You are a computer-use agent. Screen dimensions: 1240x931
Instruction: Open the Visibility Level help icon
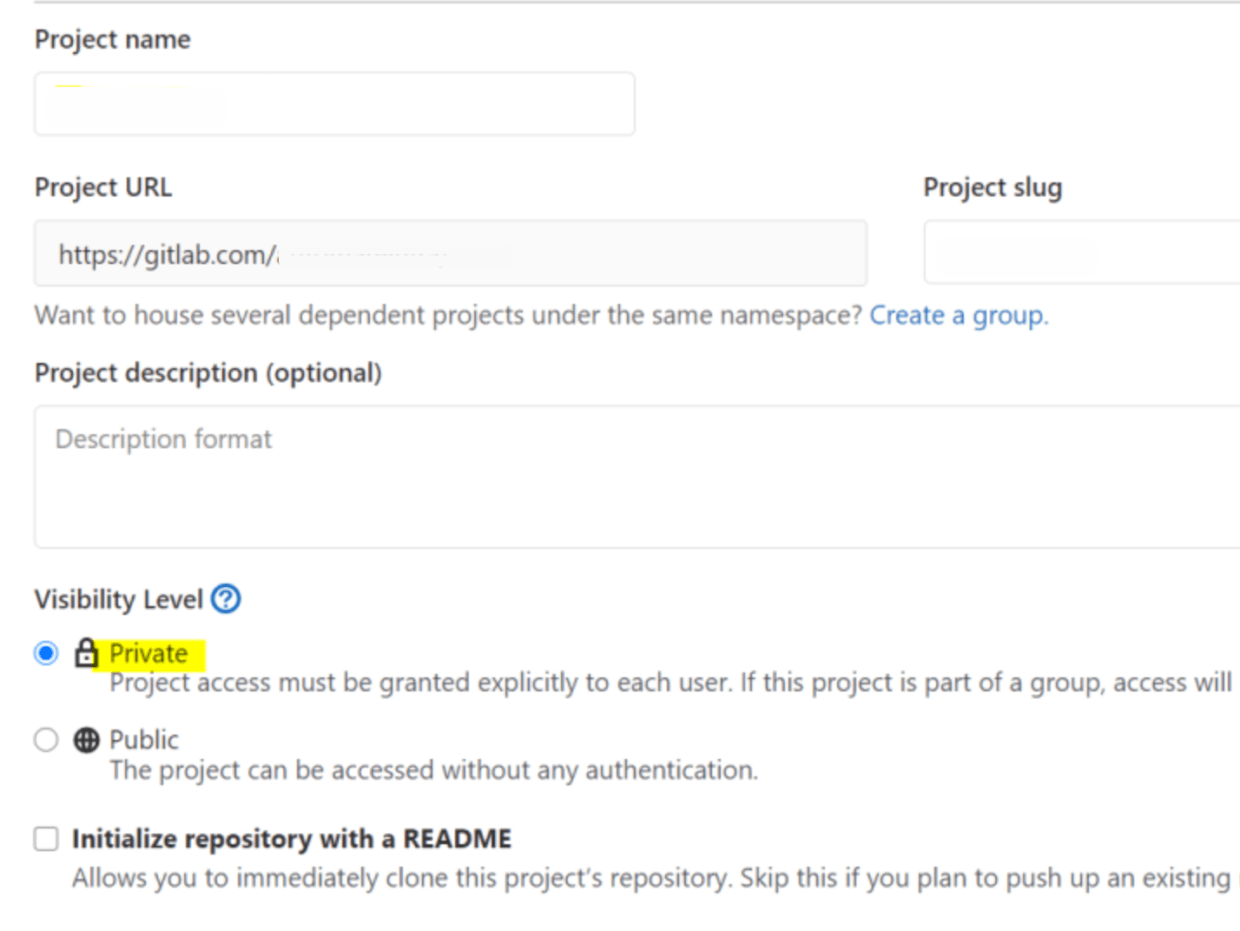227,599
